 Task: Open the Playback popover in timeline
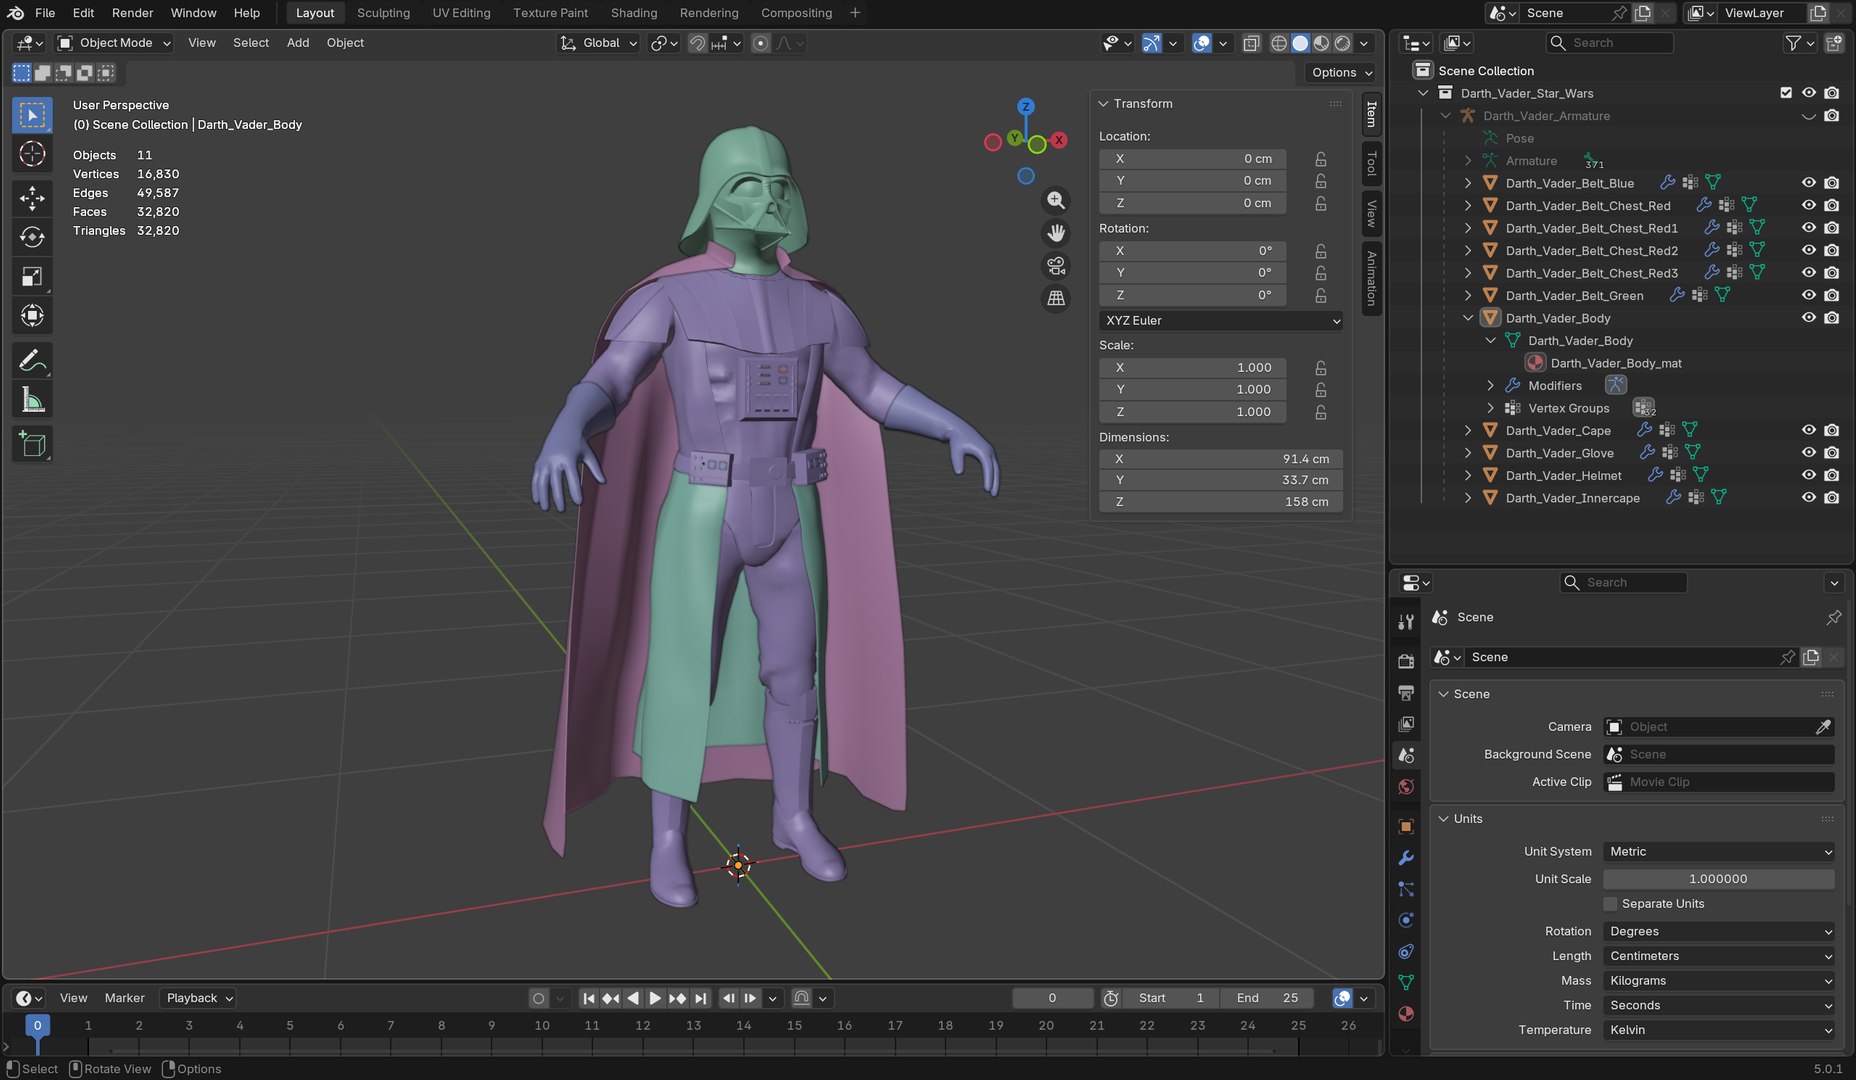click(x=199, y=998)
